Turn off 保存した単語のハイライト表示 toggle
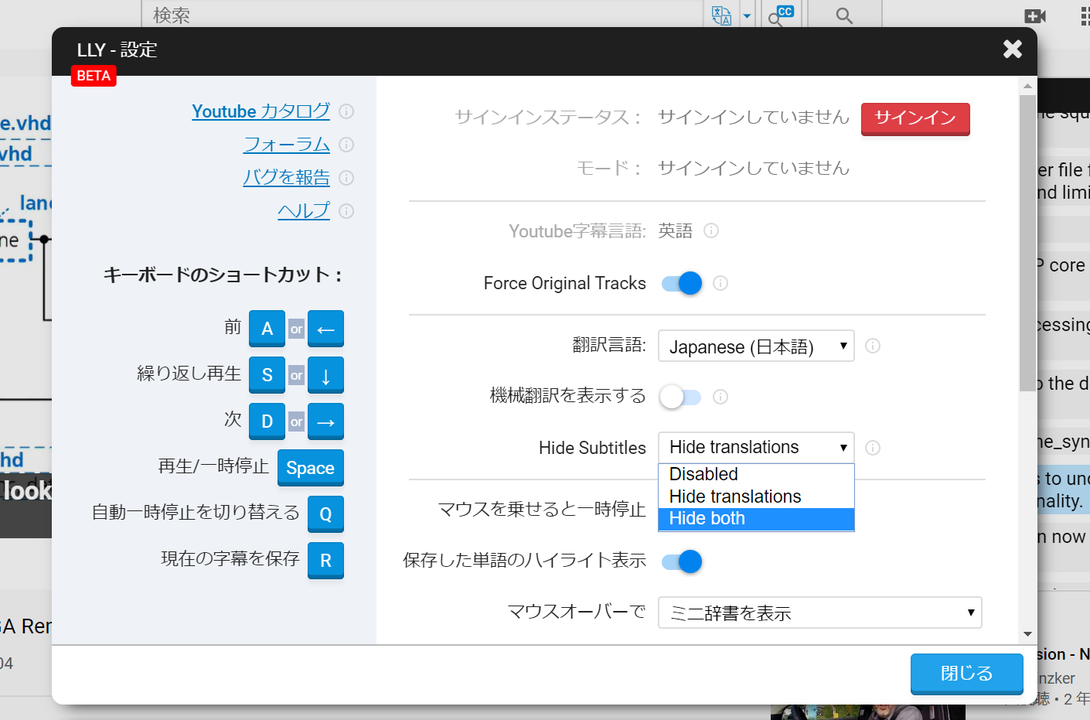Screen dimensions: 1090x720 click(x=681, y=562)
